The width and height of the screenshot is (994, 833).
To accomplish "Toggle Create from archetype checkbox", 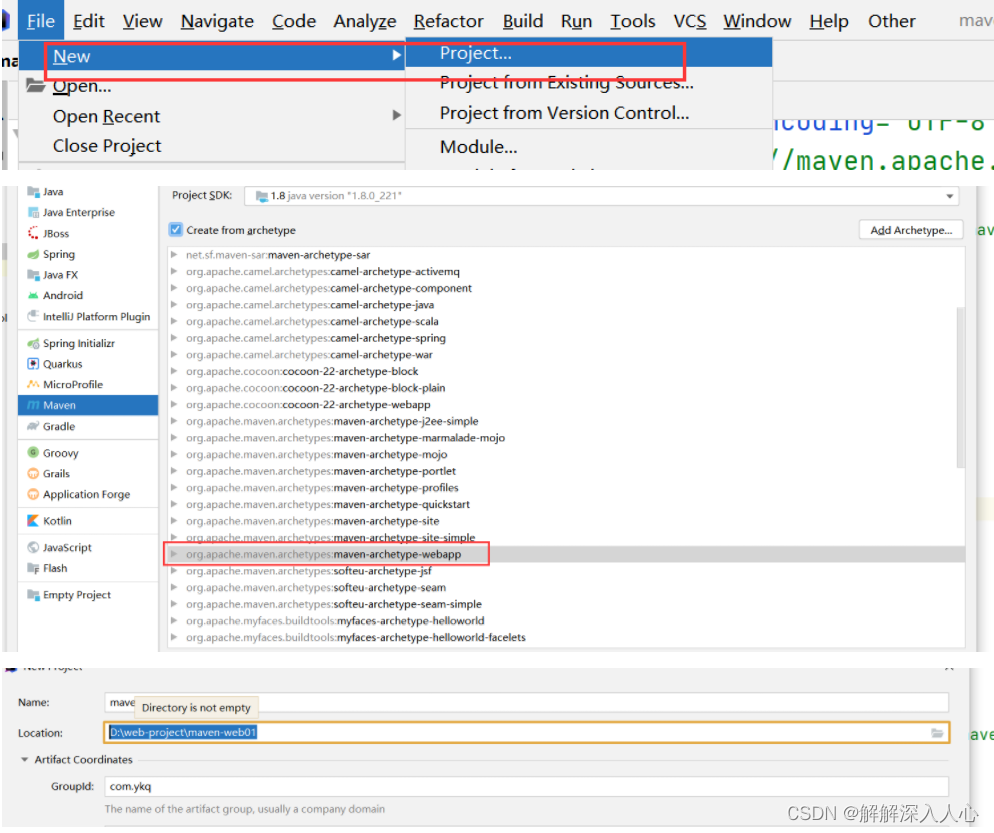I will coord(176,229).
